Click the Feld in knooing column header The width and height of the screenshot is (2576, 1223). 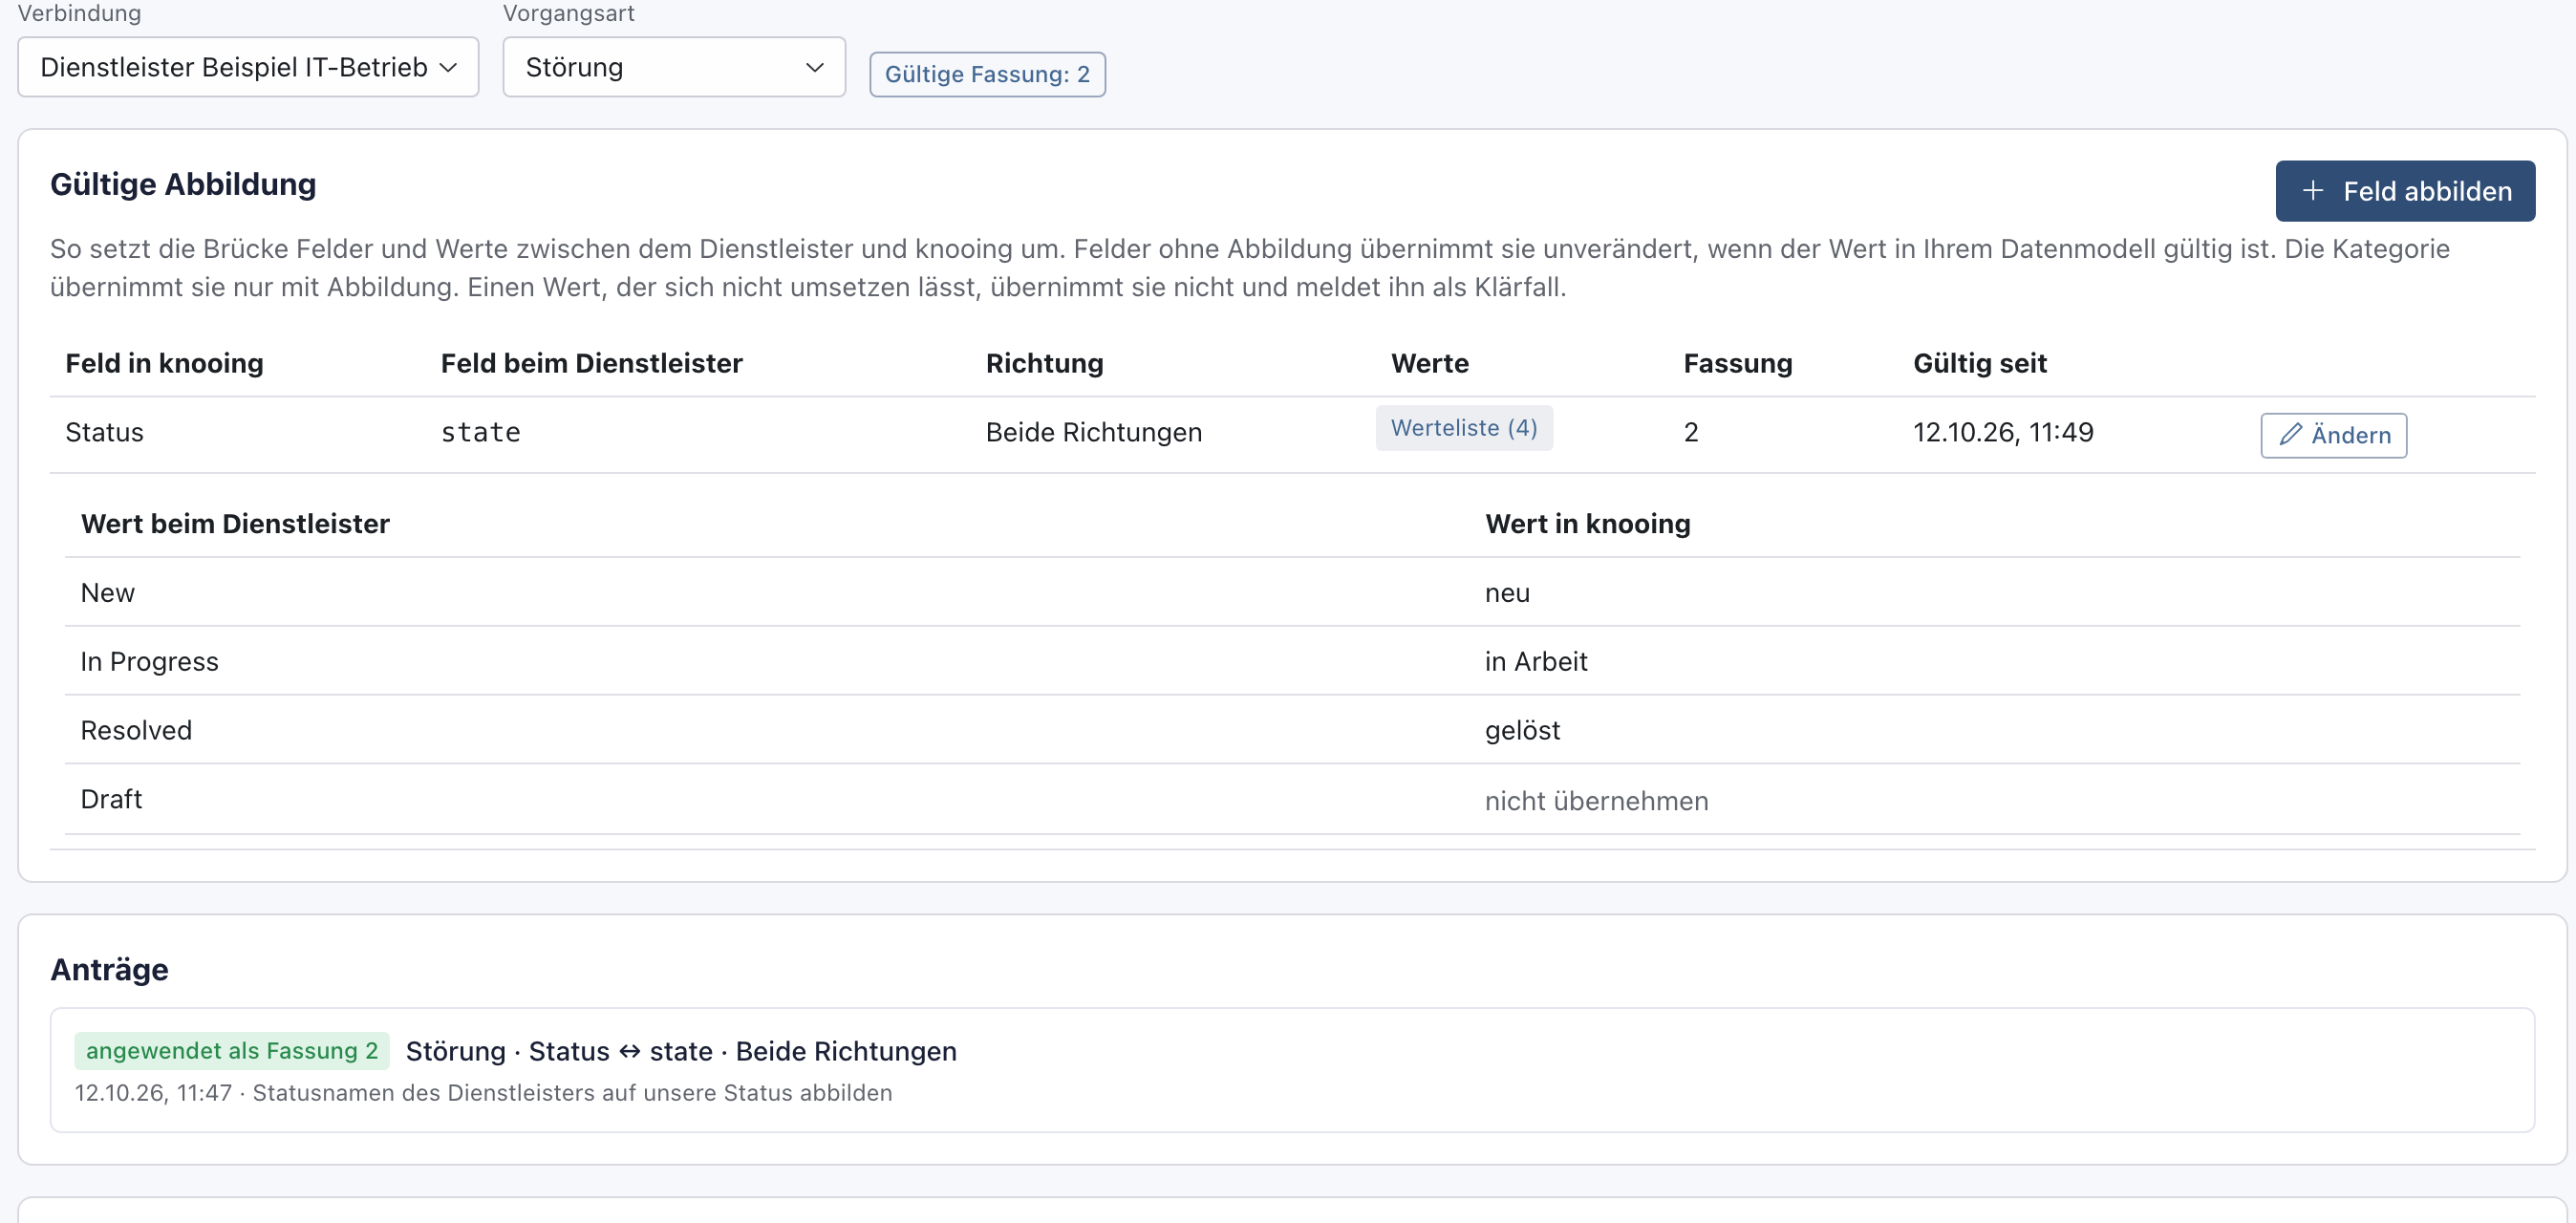165,363
